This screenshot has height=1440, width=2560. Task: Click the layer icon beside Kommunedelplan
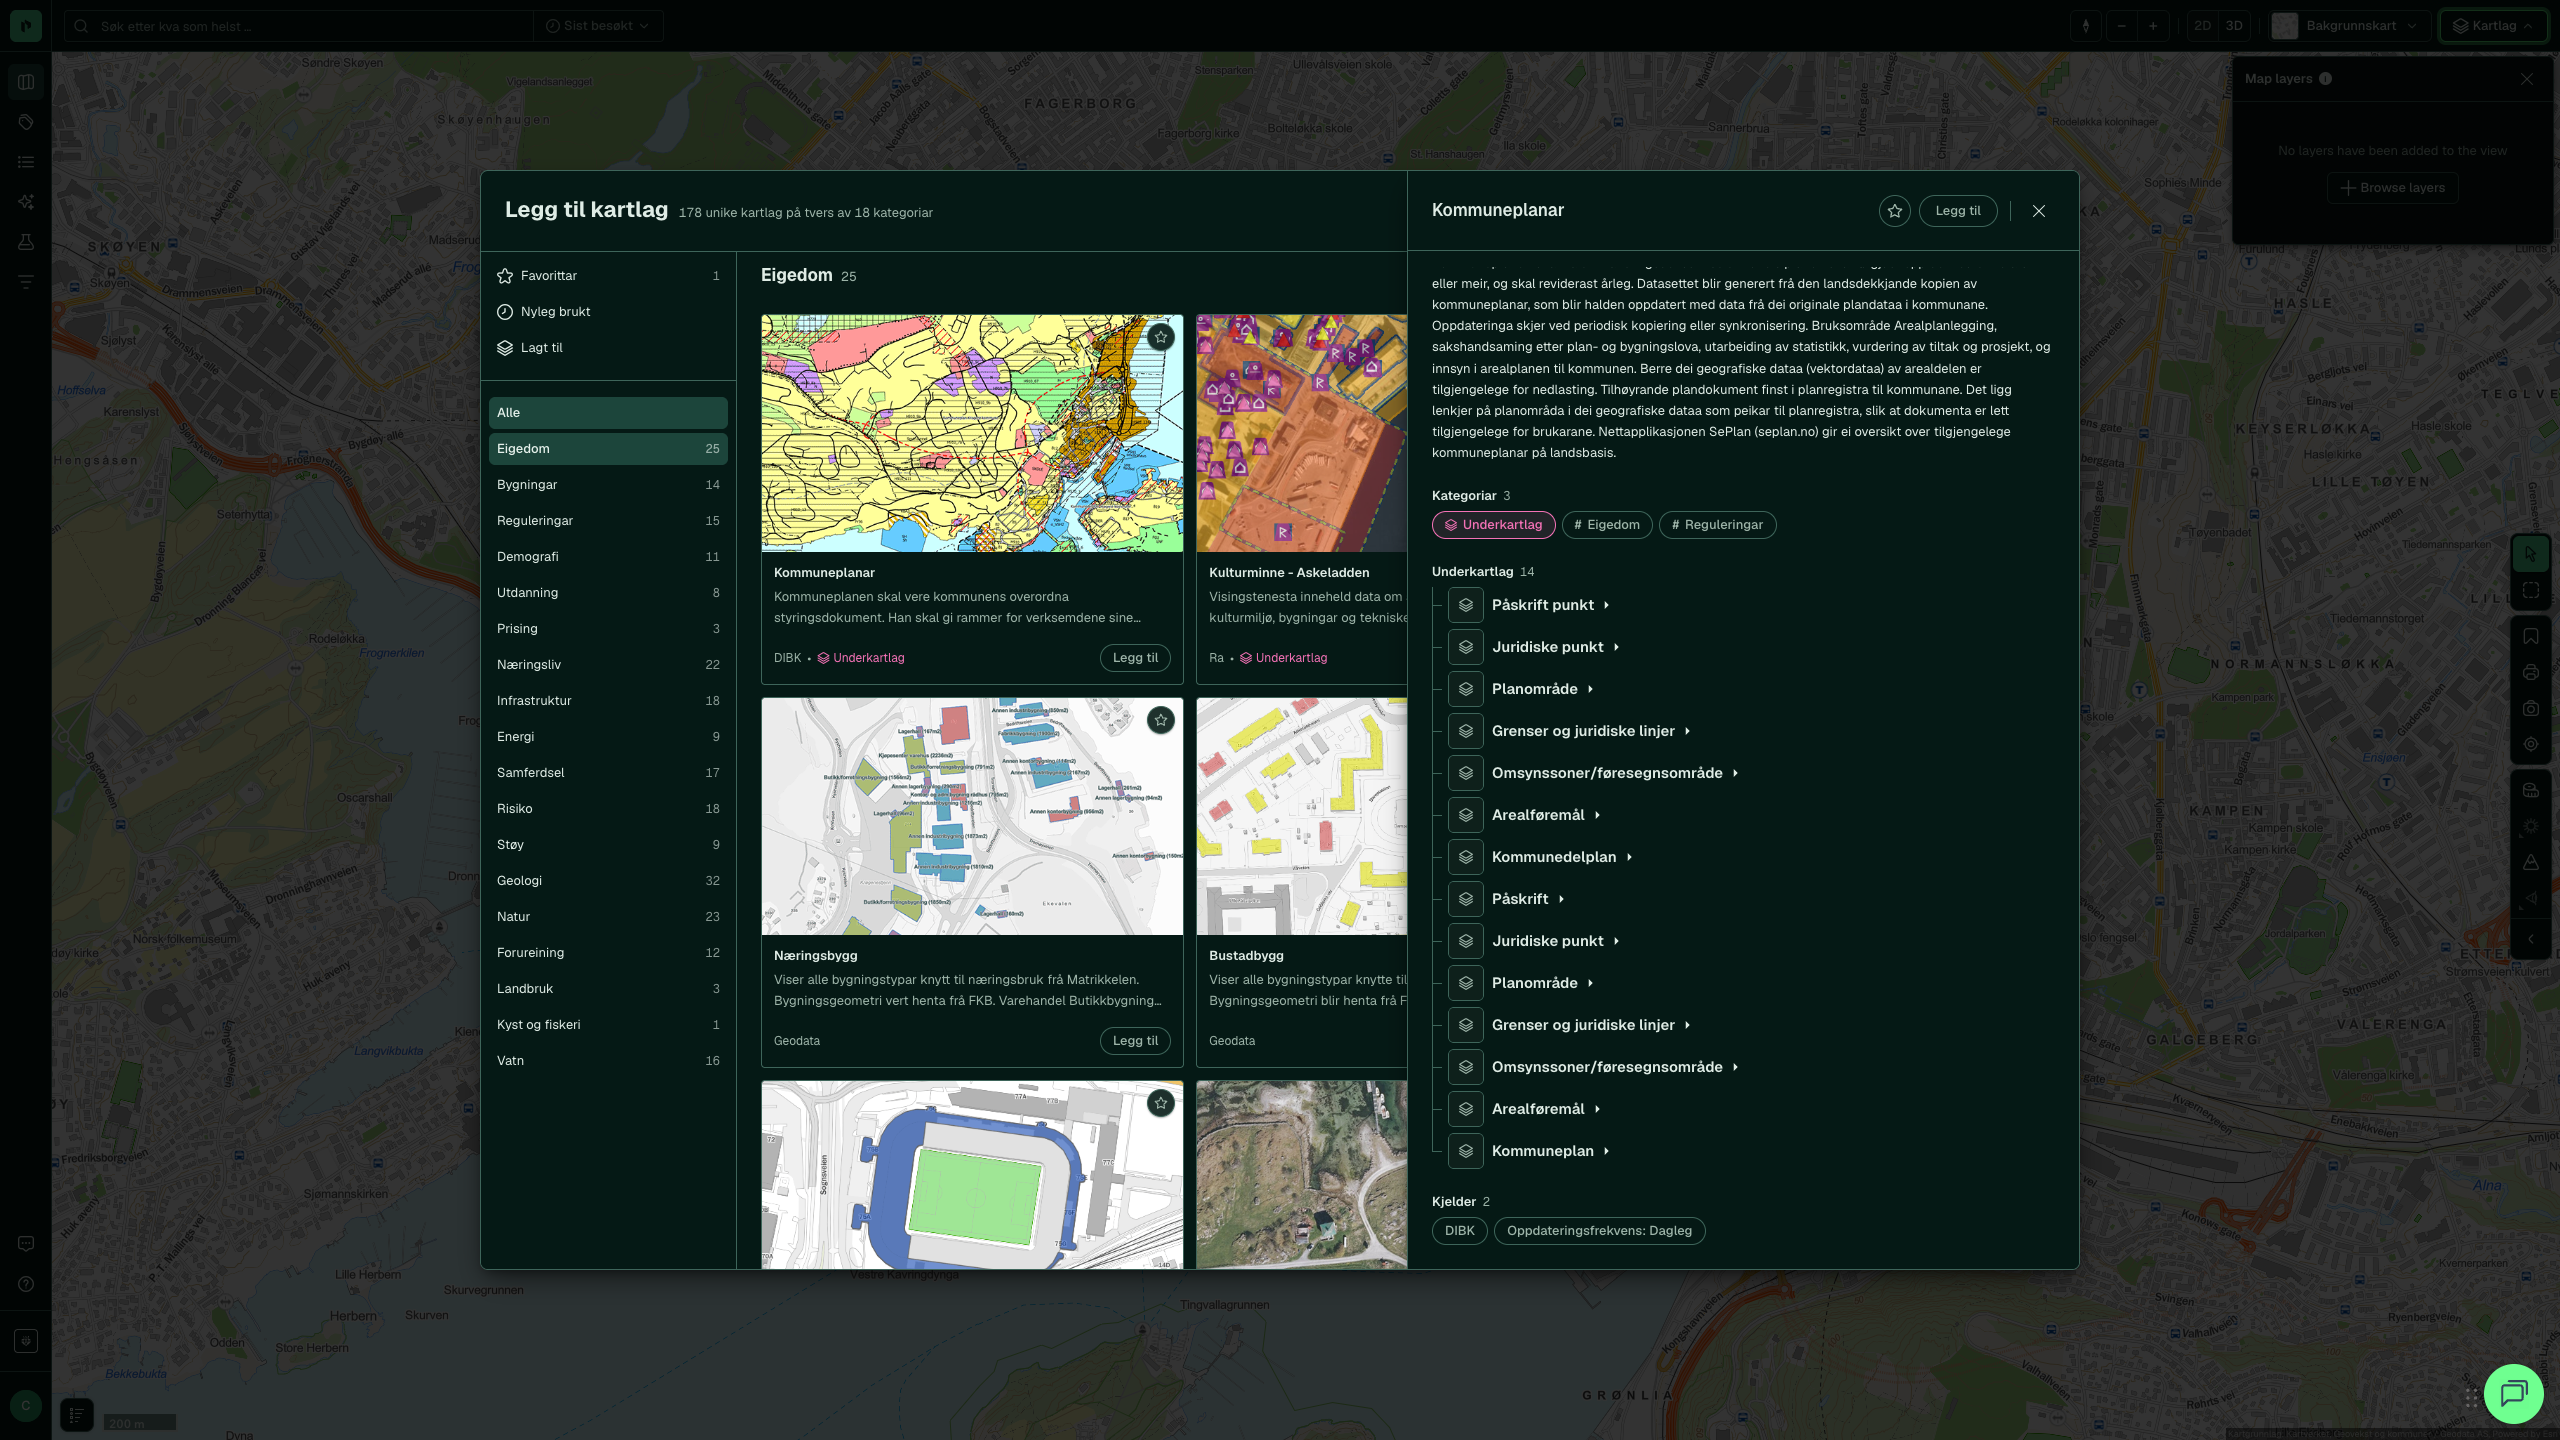point(1466,857)
